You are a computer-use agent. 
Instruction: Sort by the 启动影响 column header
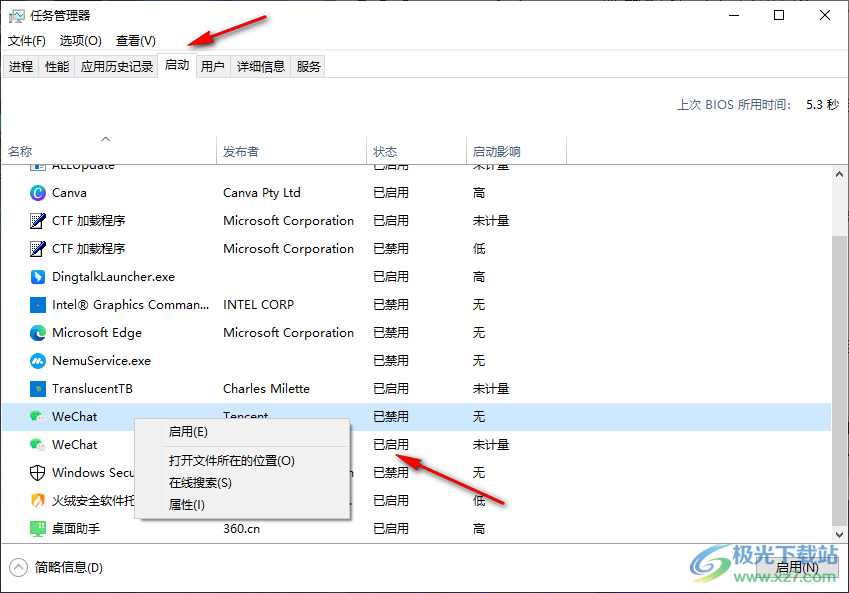point(517,149)
